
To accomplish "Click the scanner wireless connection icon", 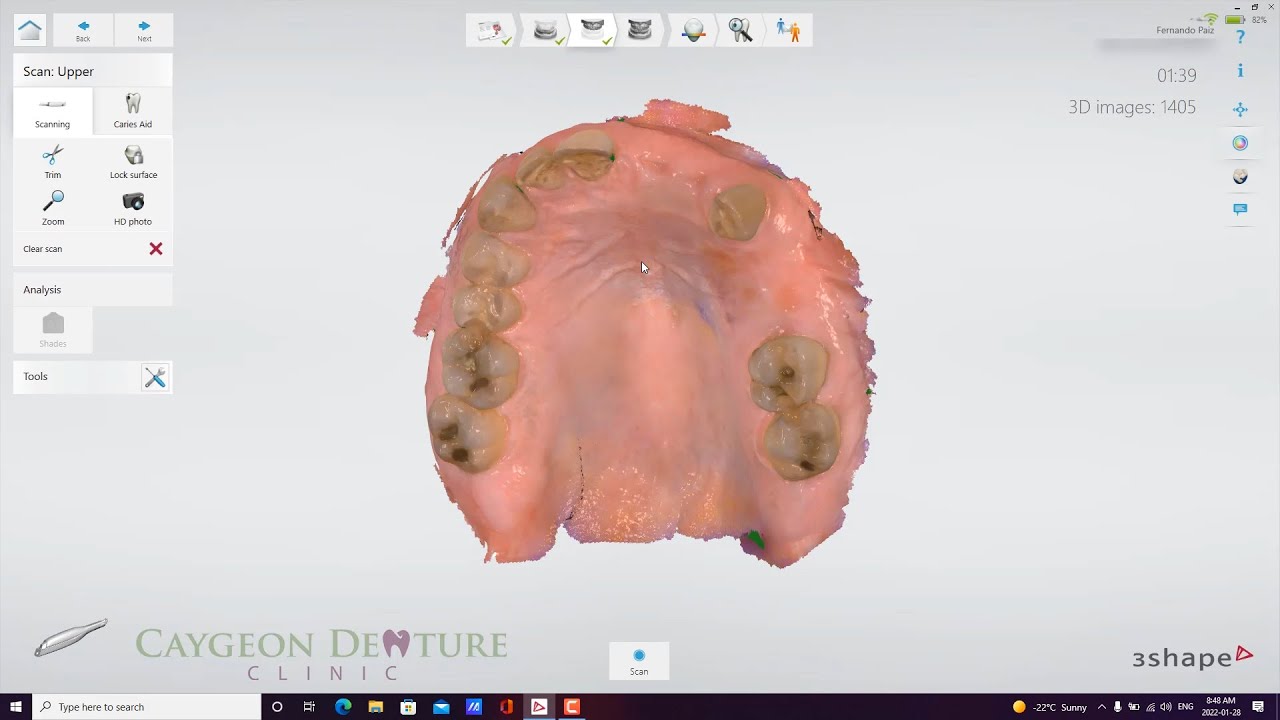I will (1211, 19).
